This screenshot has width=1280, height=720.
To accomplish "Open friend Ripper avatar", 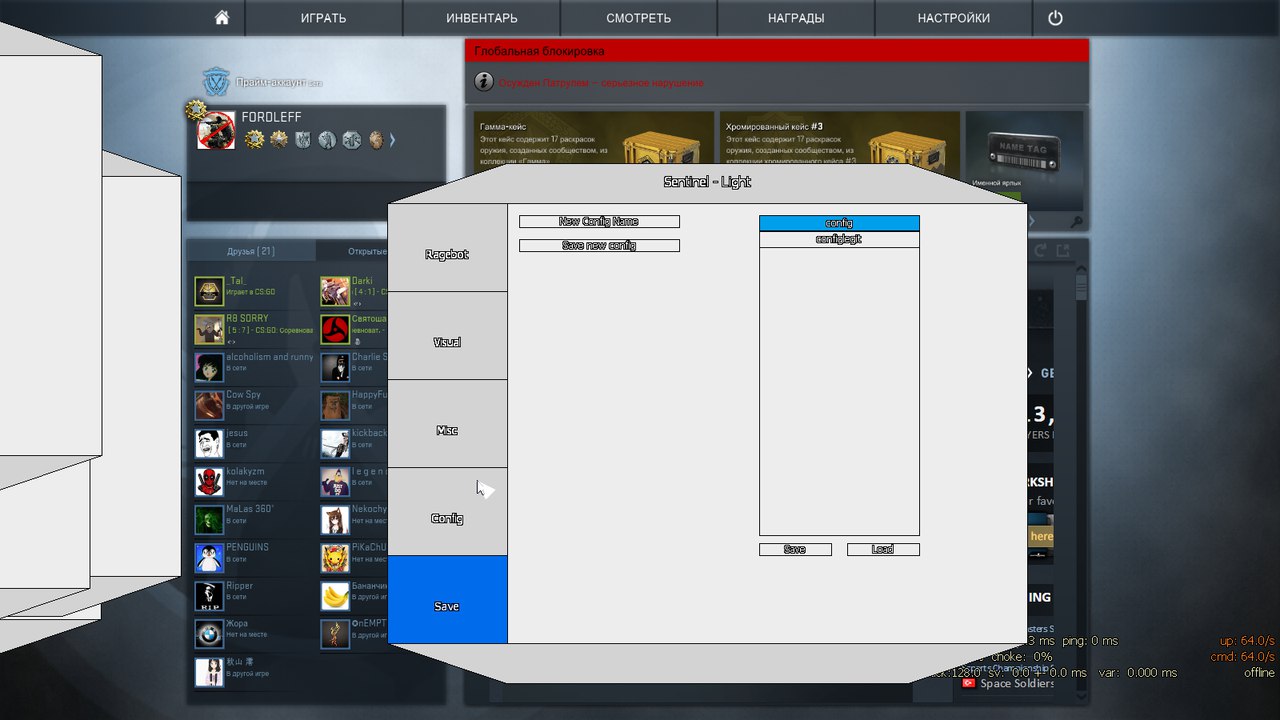I will coord(209,596).
